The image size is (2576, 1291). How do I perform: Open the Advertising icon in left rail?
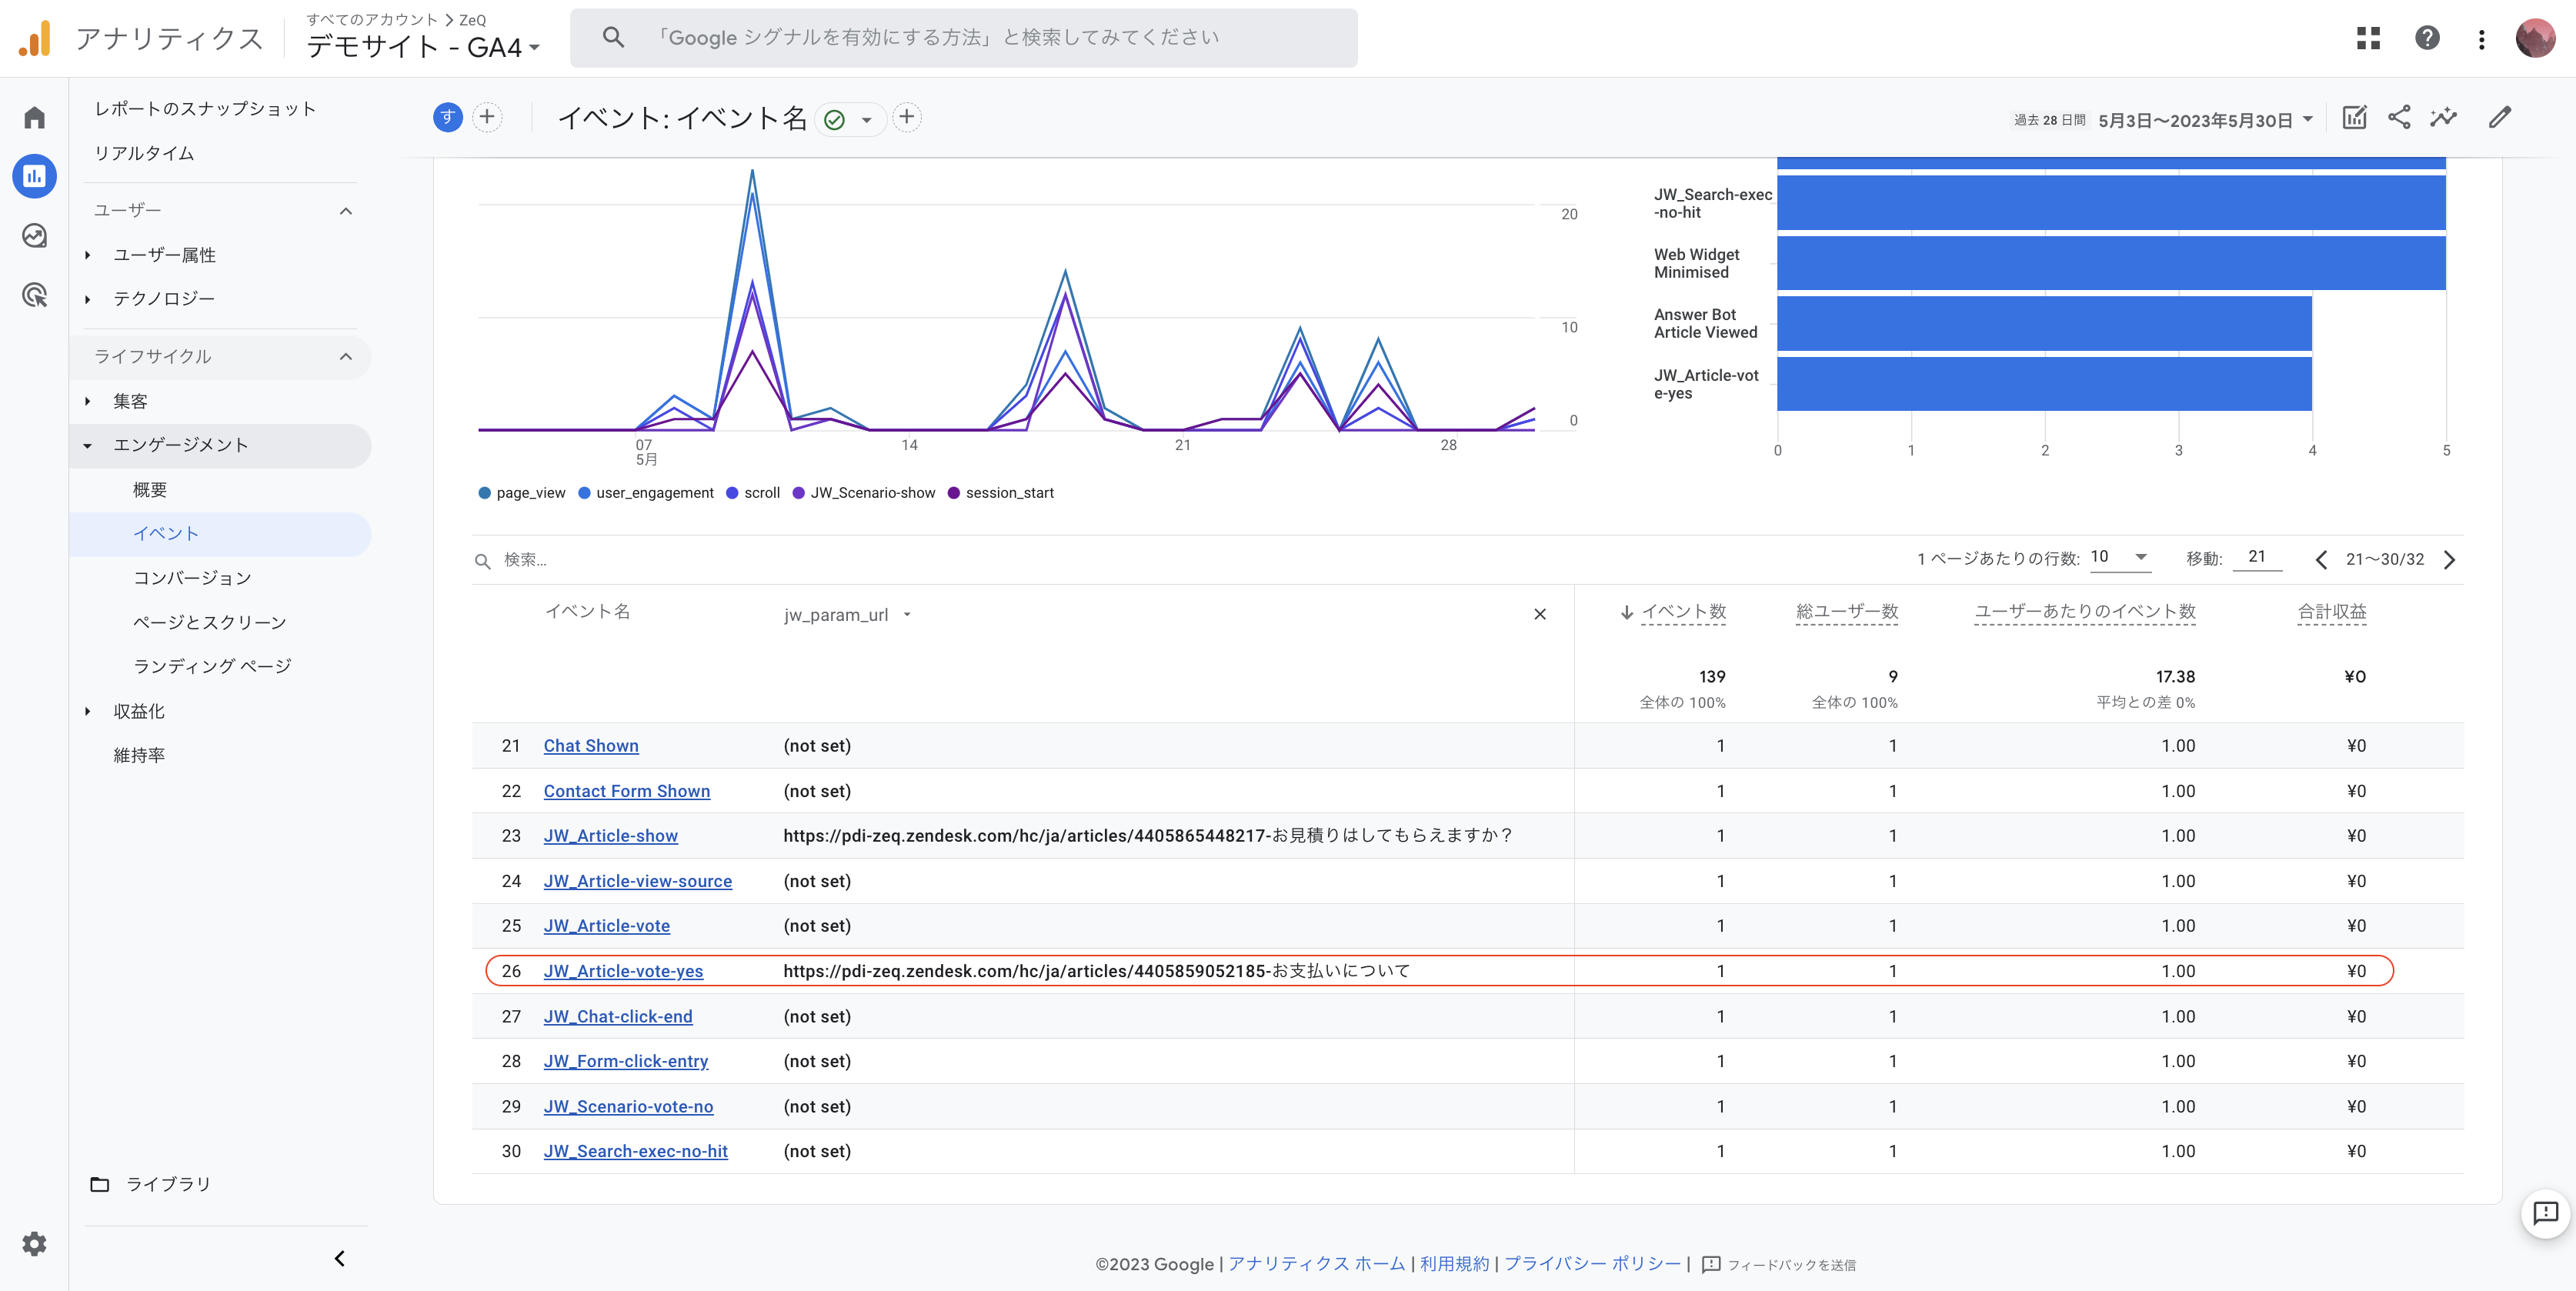[x=34, y=295]
